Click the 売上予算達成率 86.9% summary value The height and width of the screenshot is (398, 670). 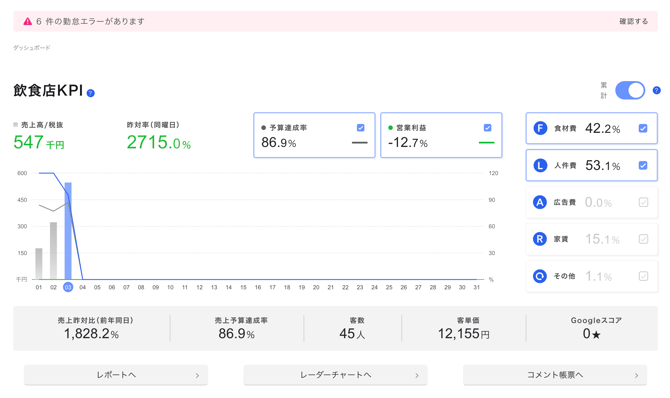pos(236,333)
